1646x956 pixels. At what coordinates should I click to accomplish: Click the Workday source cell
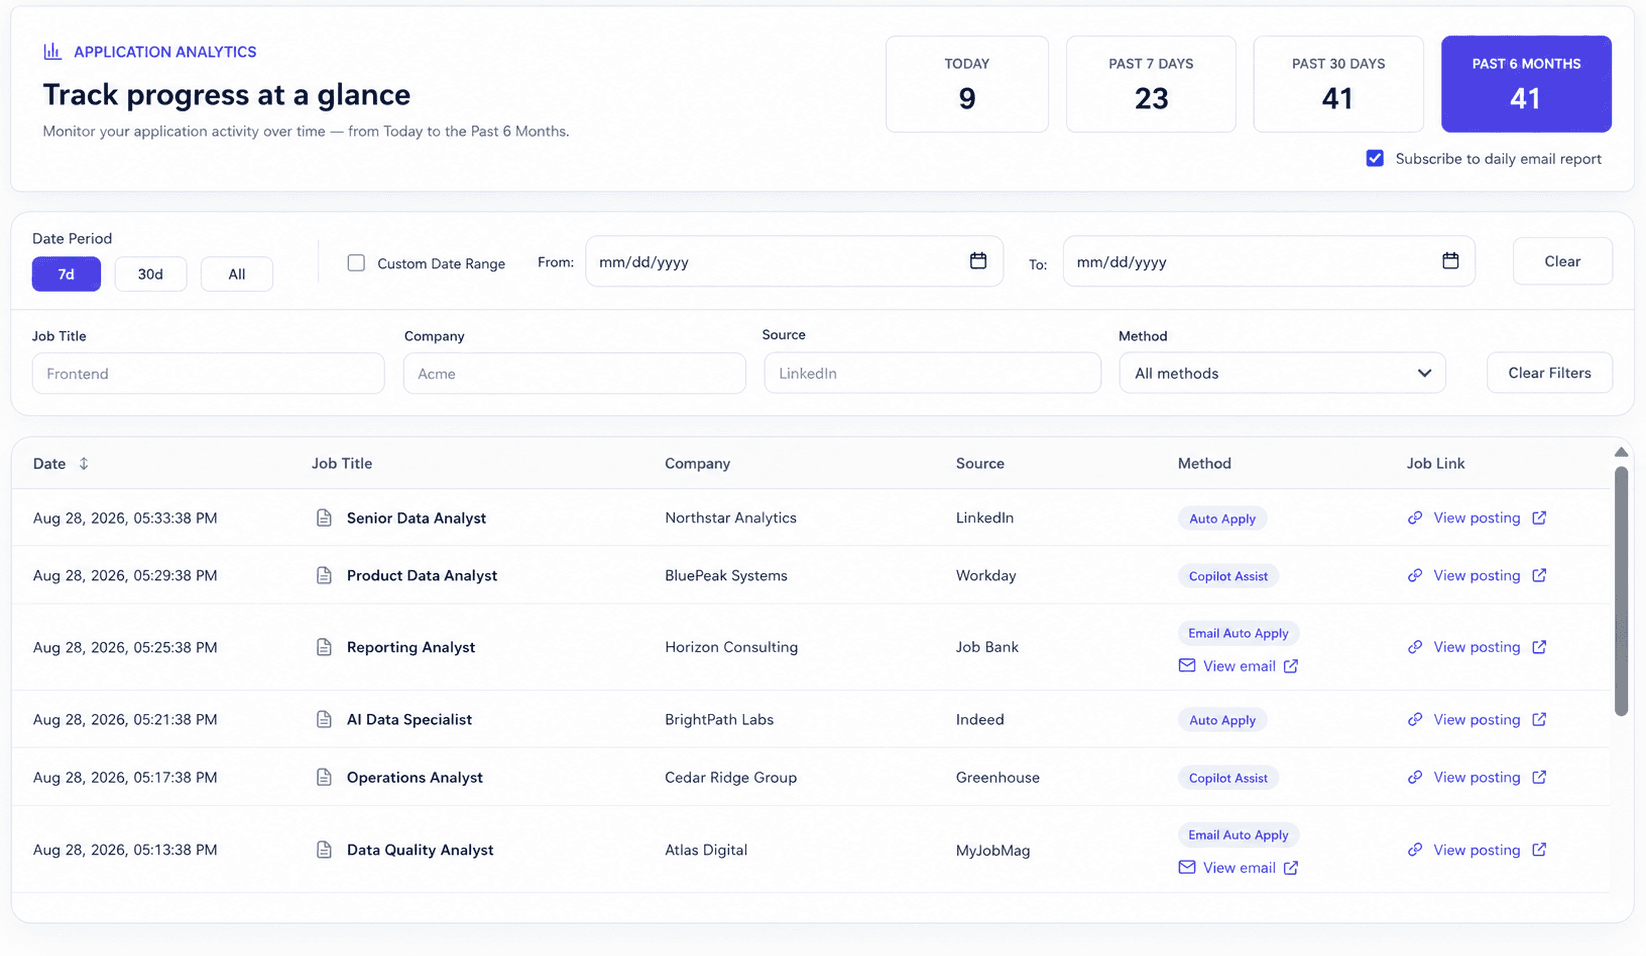[986, 575]
